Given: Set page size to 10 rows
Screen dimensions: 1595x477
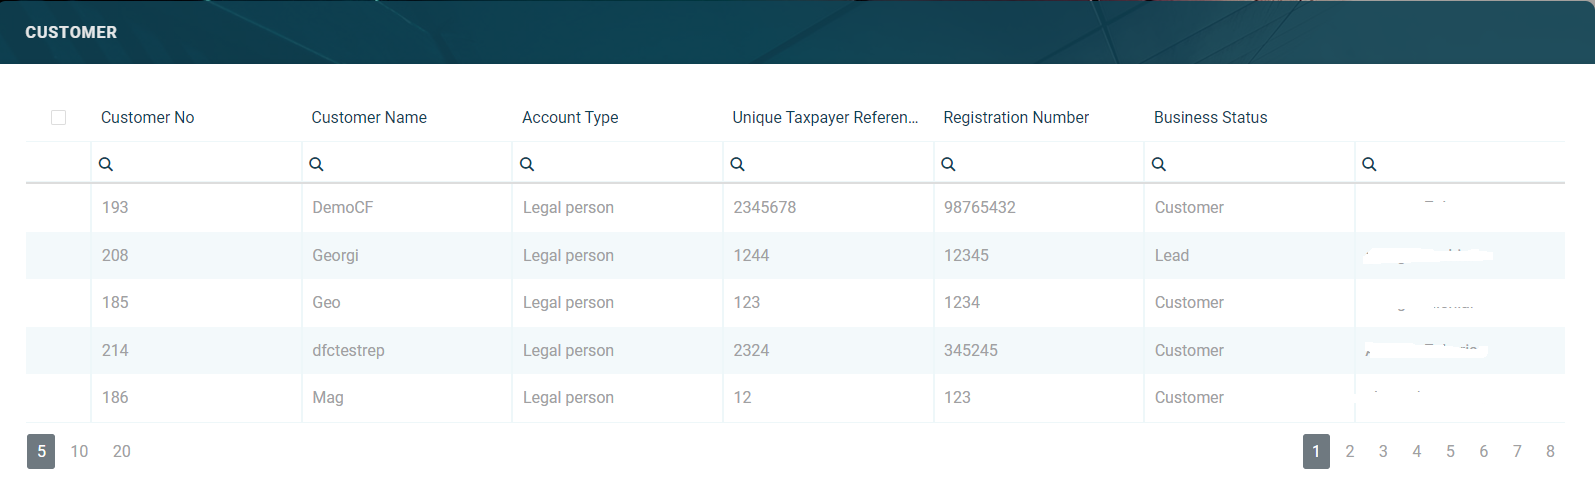Looking at the screenshot, I should (x=79, y=452).
